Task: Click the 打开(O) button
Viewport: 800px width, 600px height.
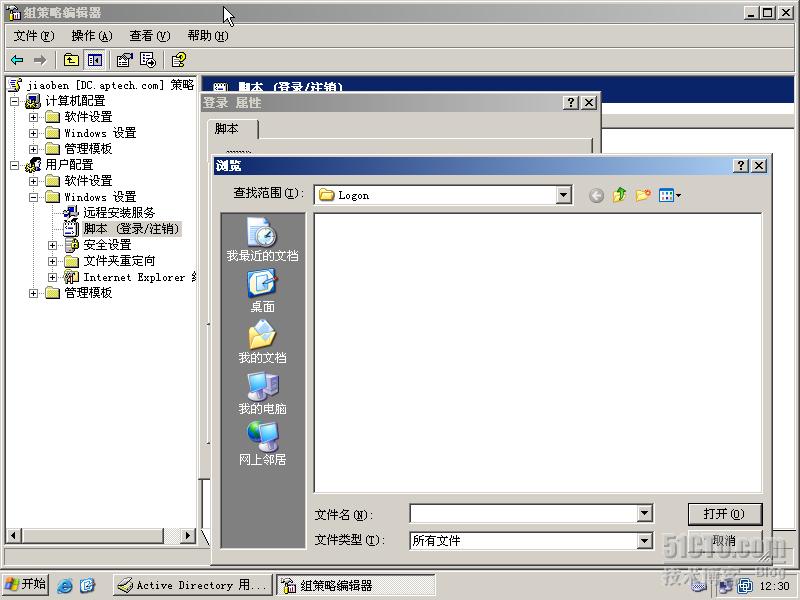Action: (724, 514)
